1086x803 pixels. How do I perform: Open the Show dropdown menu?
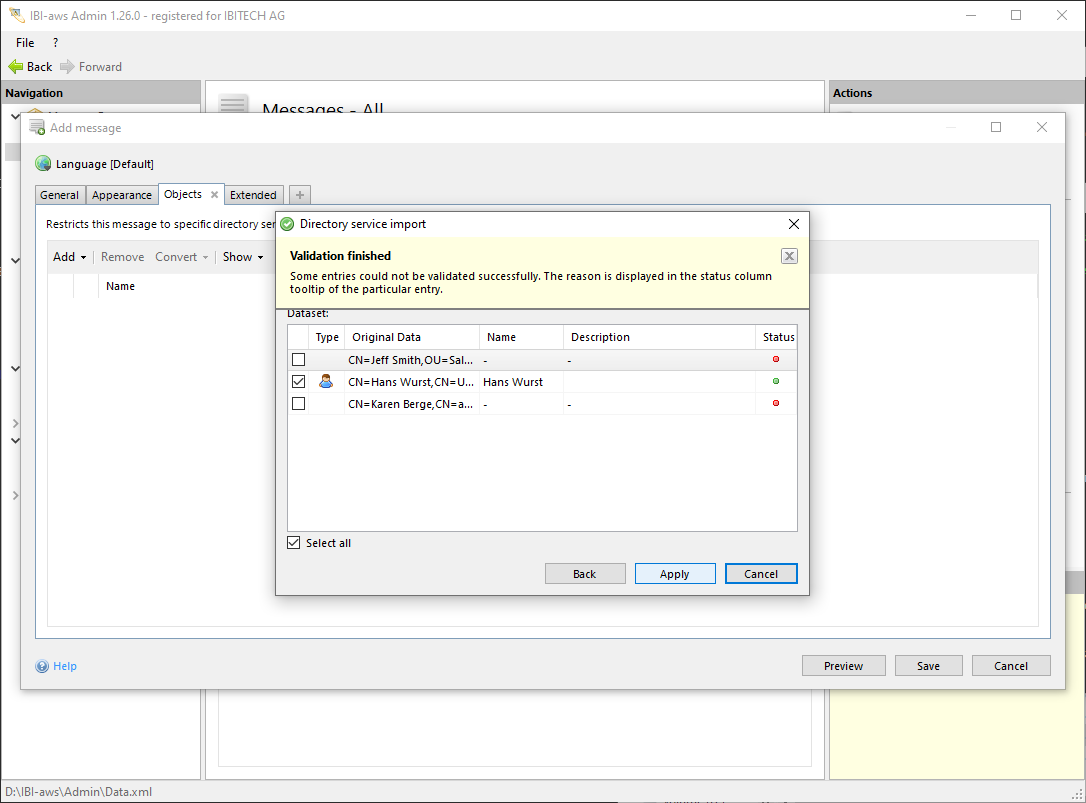click(x=243, y=257)
